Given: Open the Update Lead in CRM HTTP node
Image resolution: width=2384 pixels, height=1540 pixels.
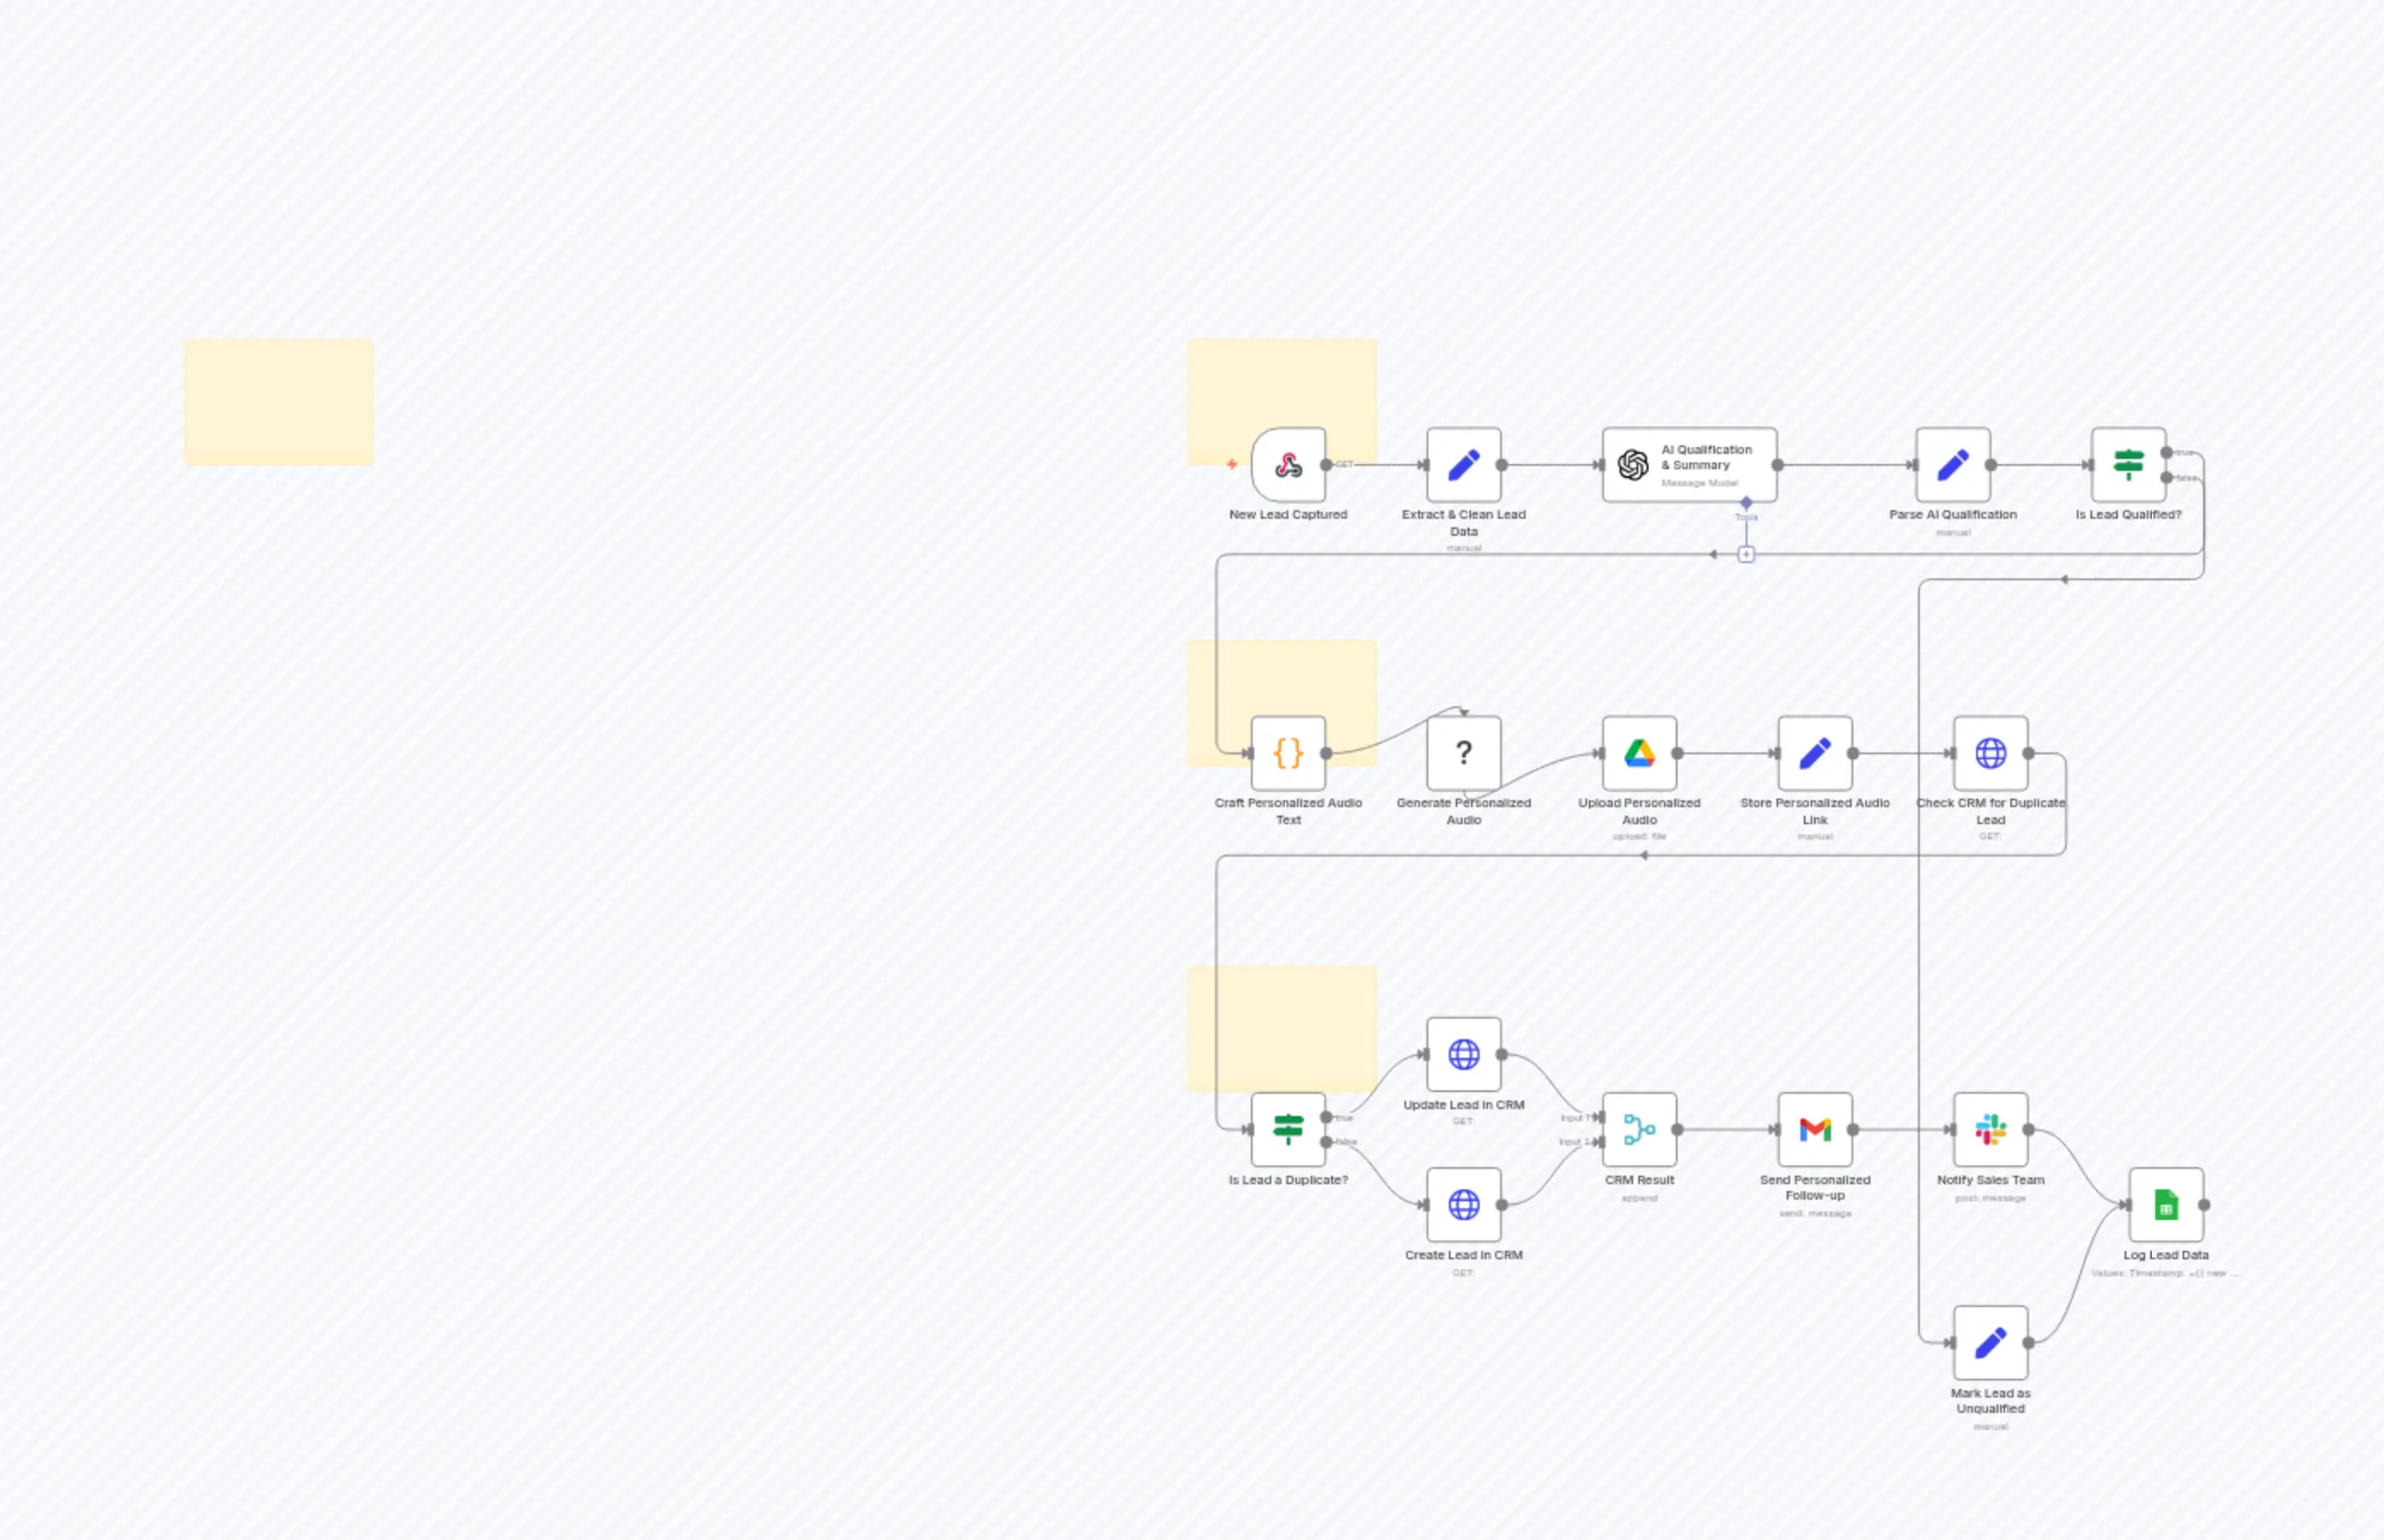Looking at the screenshot, I should pos(1463,1055).
